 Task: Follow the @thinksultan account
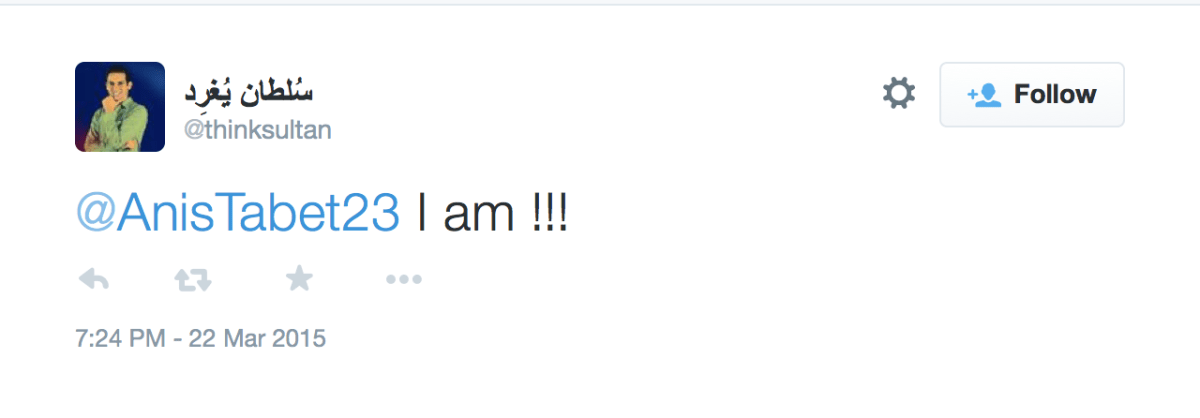(x=1031, y=95)
